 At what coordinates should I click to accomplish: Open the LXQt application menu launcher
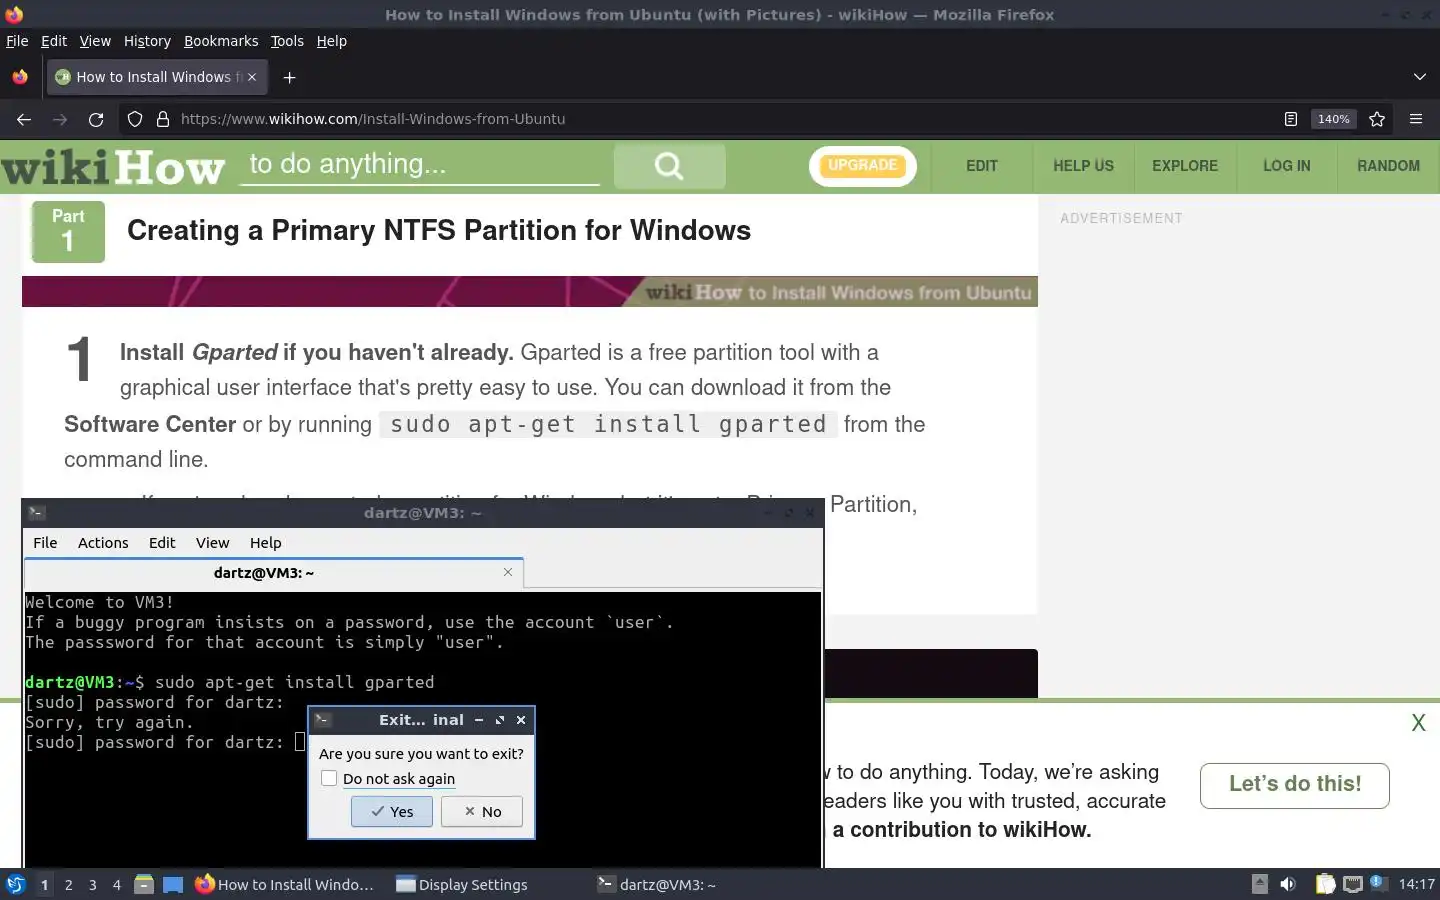pyautogui.click(x=16, y=884)
